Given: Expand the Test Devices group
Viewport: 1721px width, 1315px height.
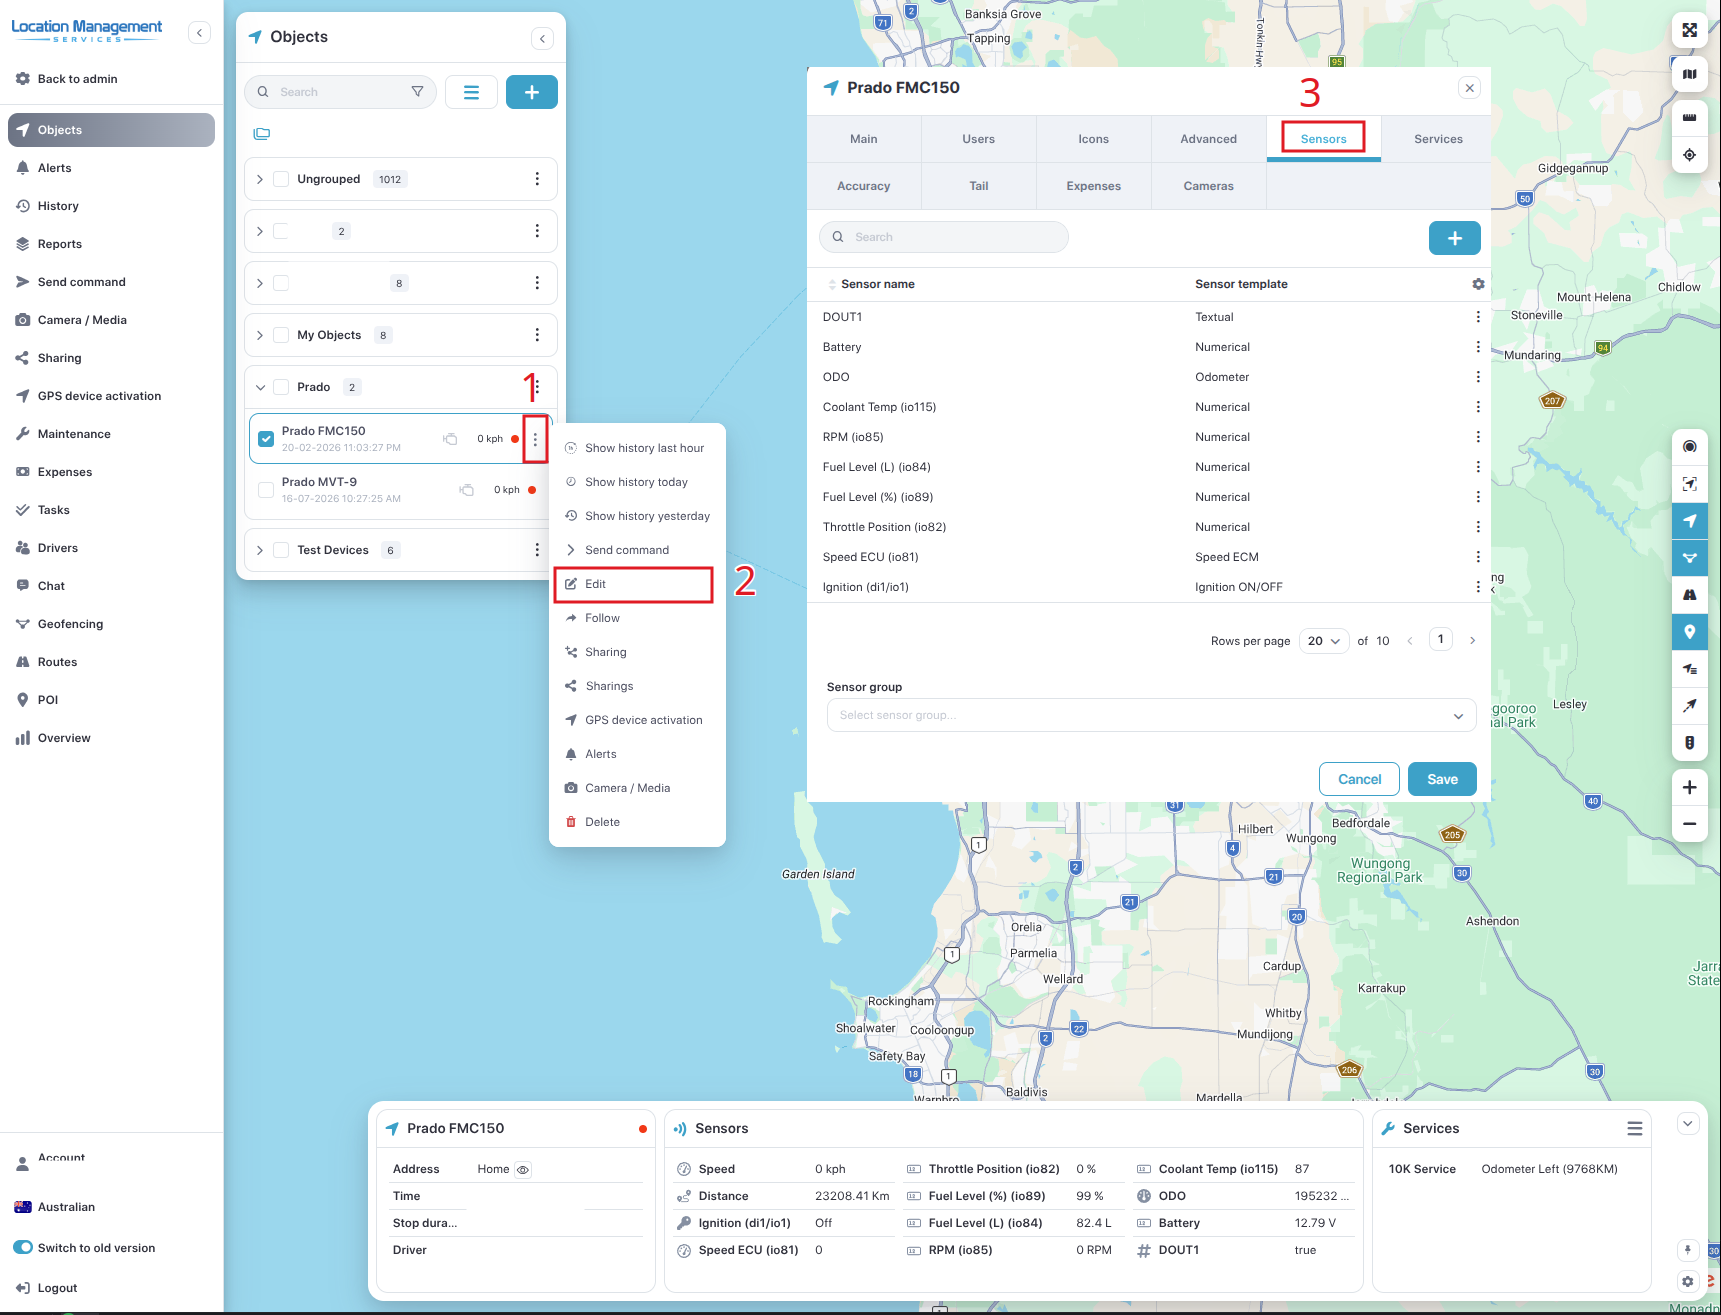Looking at the screenshot, I should tap(260, 550).
